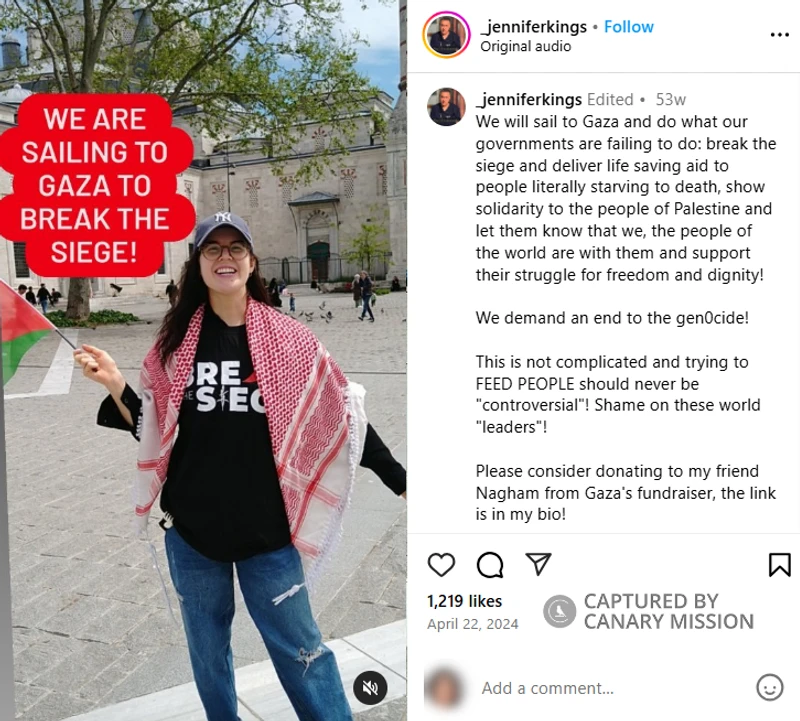800x721 pixels.
Task: Click the blurred commenter avatar
Action: click(444, 688)
